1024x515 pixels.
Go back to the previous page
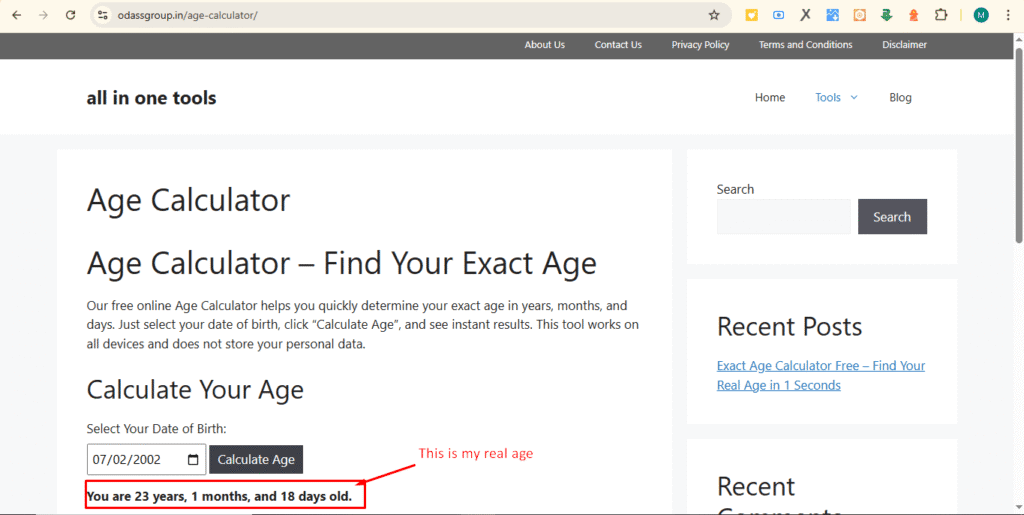(17, 15)
